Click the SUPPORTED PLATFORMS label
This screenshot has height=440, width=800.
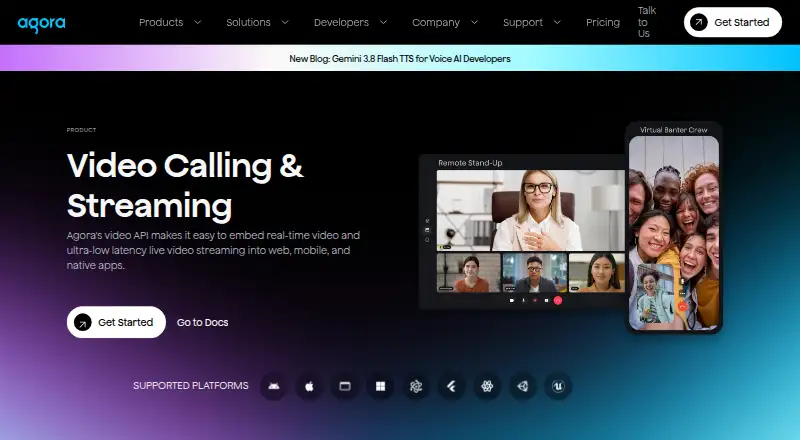pos(191,386)
